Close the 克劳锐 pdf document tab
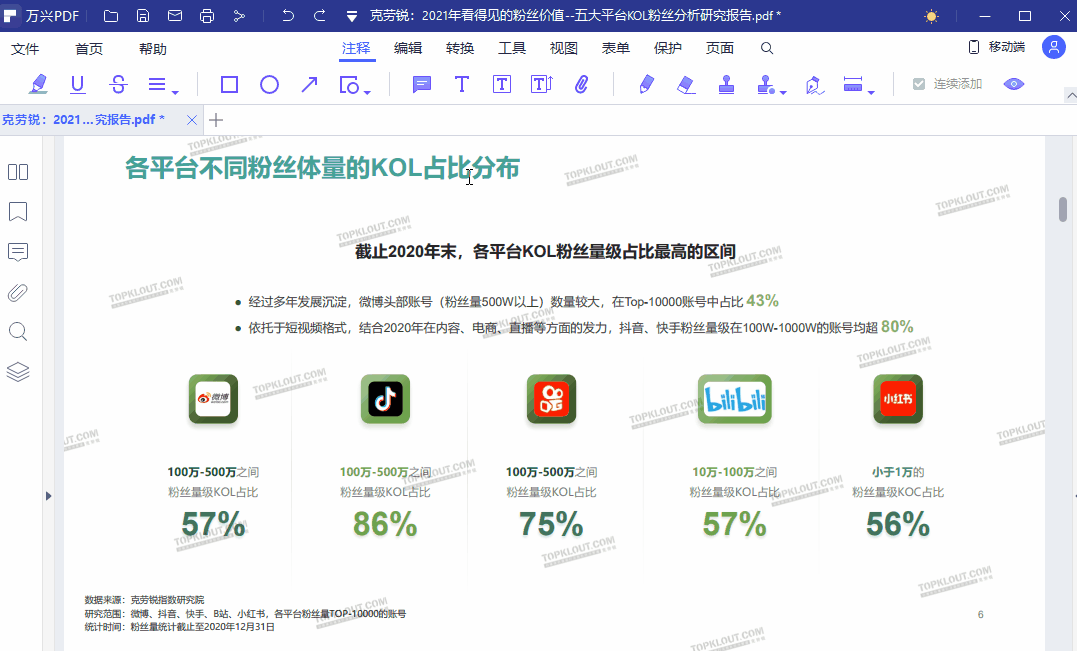The image size is (1077, 651). 192,120
